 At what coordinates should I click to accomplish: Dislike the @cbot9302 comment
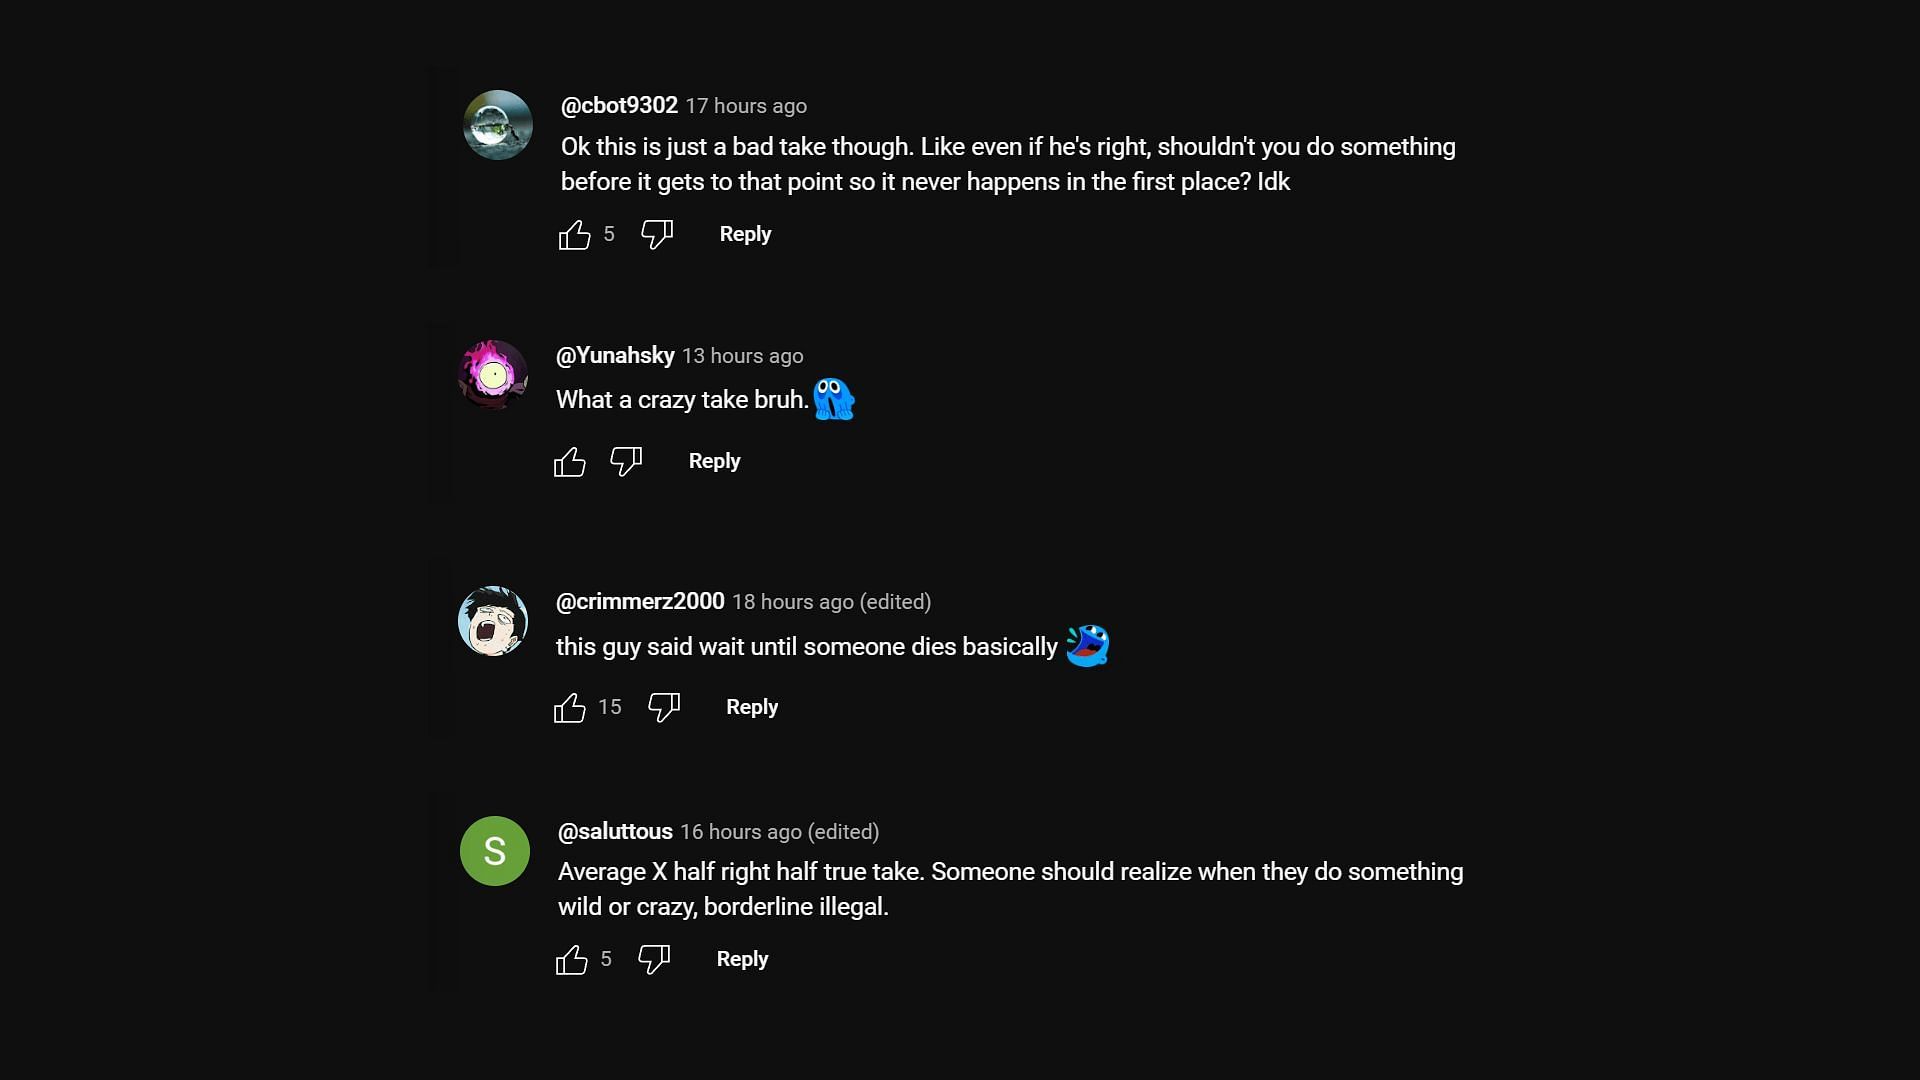[x=657, y=235]
